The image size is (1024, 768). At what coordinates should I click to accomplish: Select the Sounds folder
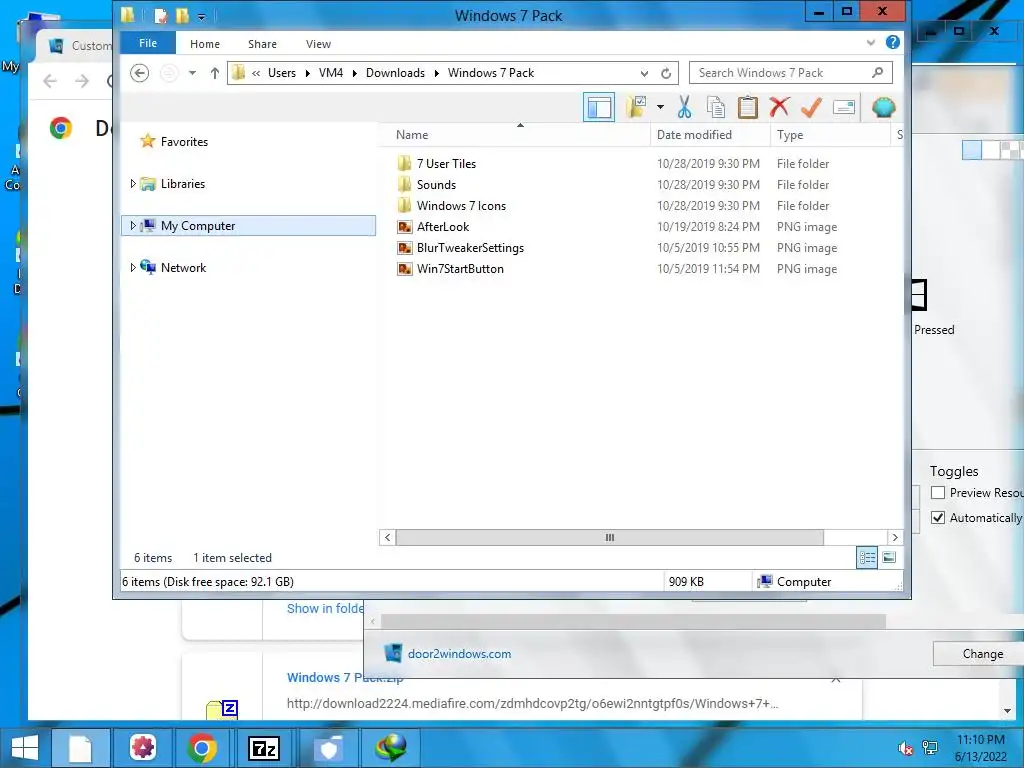[x=436, y=184]
